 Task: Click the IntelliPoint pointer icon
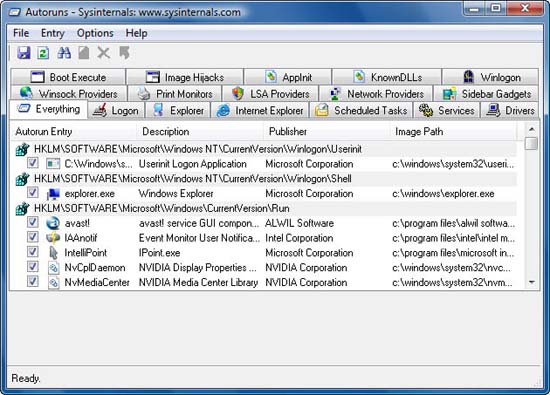53,253
